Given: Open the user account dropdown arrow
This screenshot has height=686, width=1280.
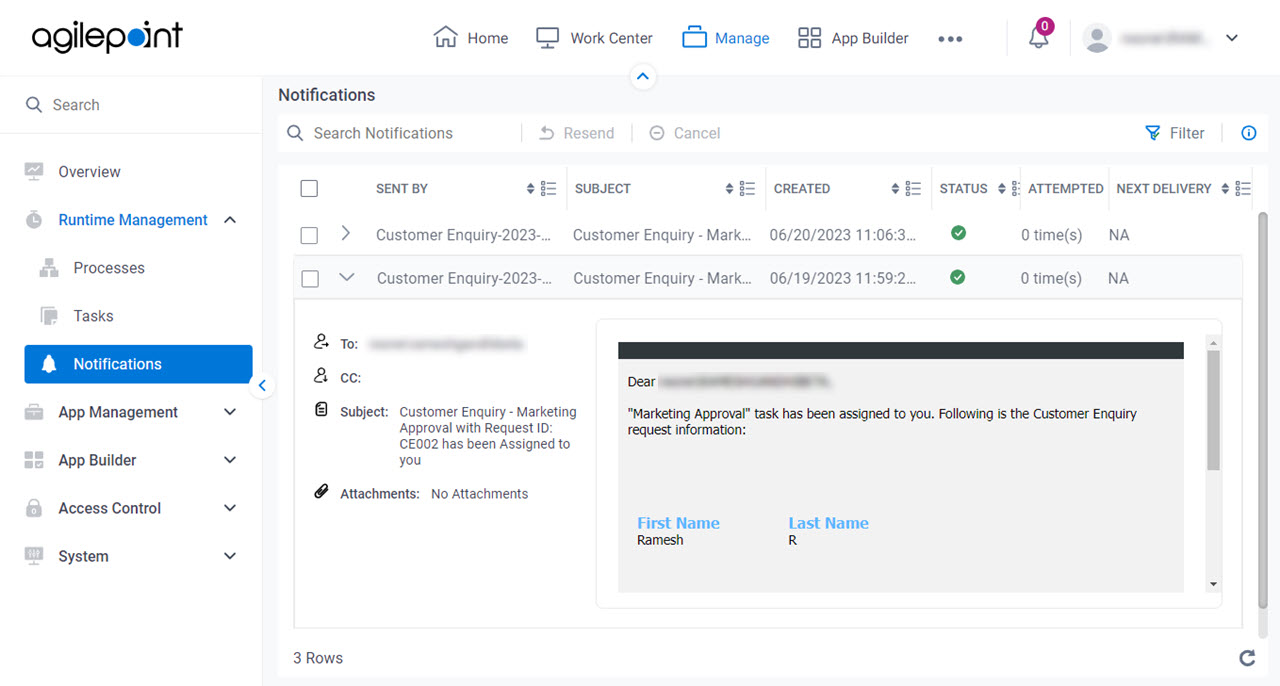Looking at the screenshot, I should (x=1232, y=38).
